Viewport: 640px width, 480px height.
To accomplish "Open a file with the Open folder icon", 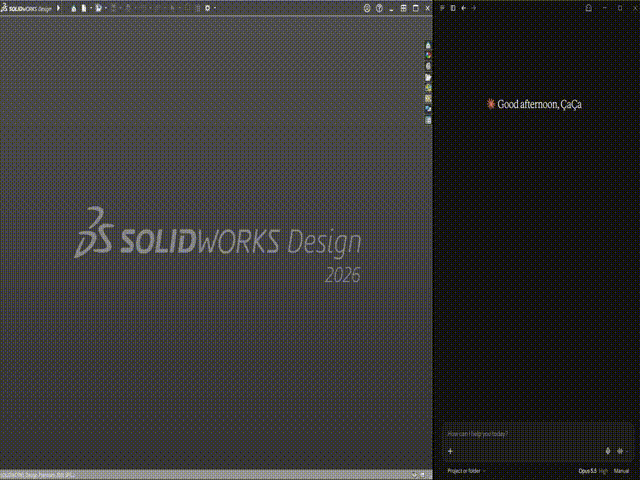I will pos(98,8).
